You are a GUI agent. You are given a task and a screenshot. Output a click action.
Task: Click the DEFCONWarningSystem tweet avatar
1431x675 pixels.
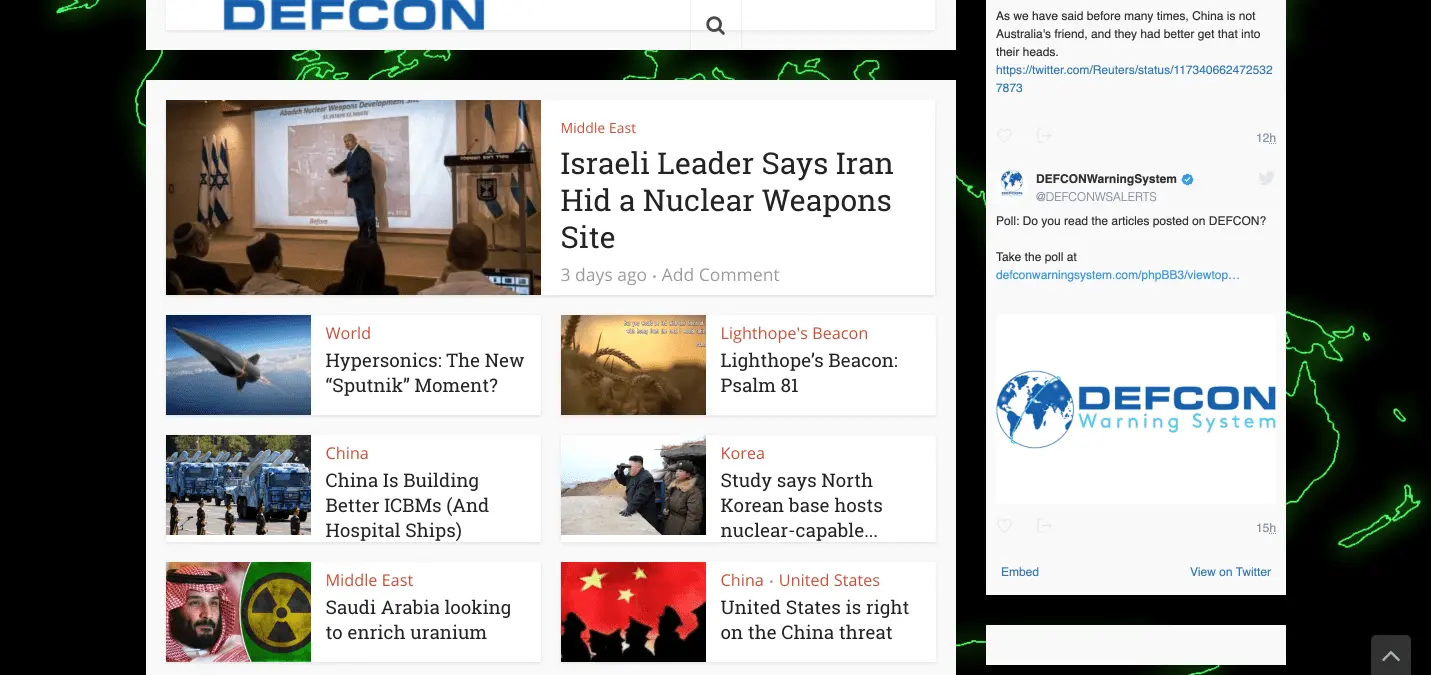click(1012, 184)
